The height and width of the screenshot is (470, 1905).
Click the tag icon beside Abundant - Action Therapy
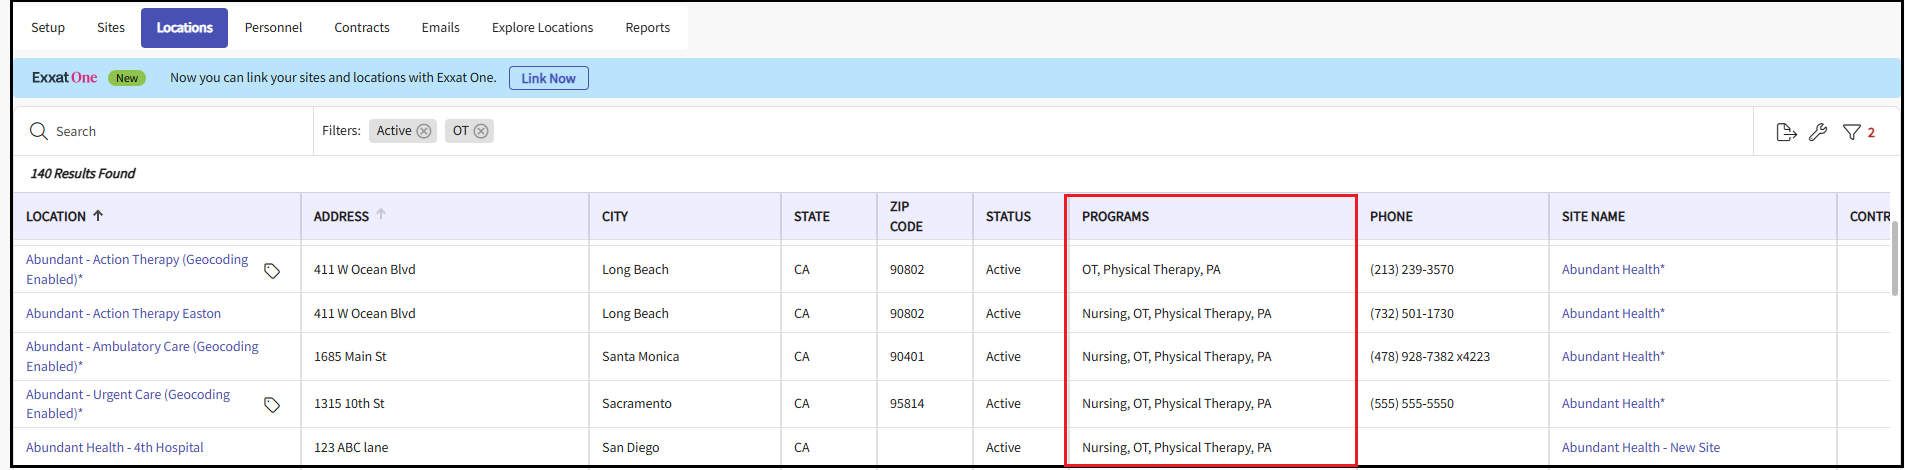point(272,271)
